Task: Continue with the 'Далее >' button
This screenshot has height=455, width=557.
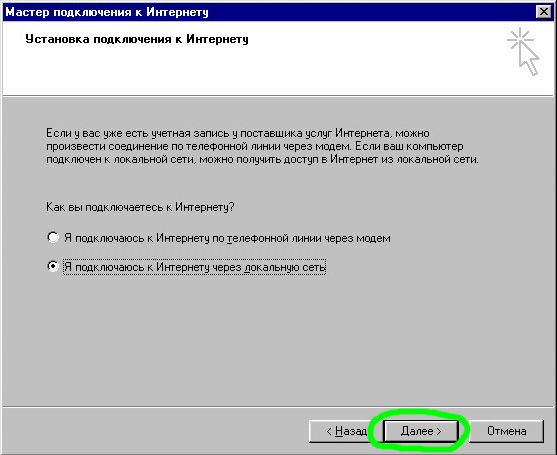Action: [421, 431]
